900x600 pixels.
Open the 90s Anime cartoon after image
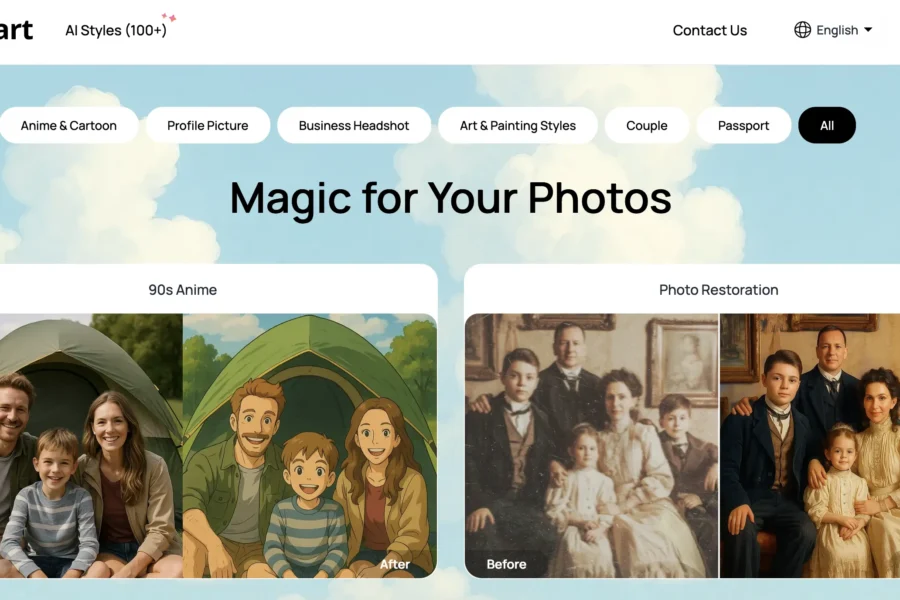(310, 446)
